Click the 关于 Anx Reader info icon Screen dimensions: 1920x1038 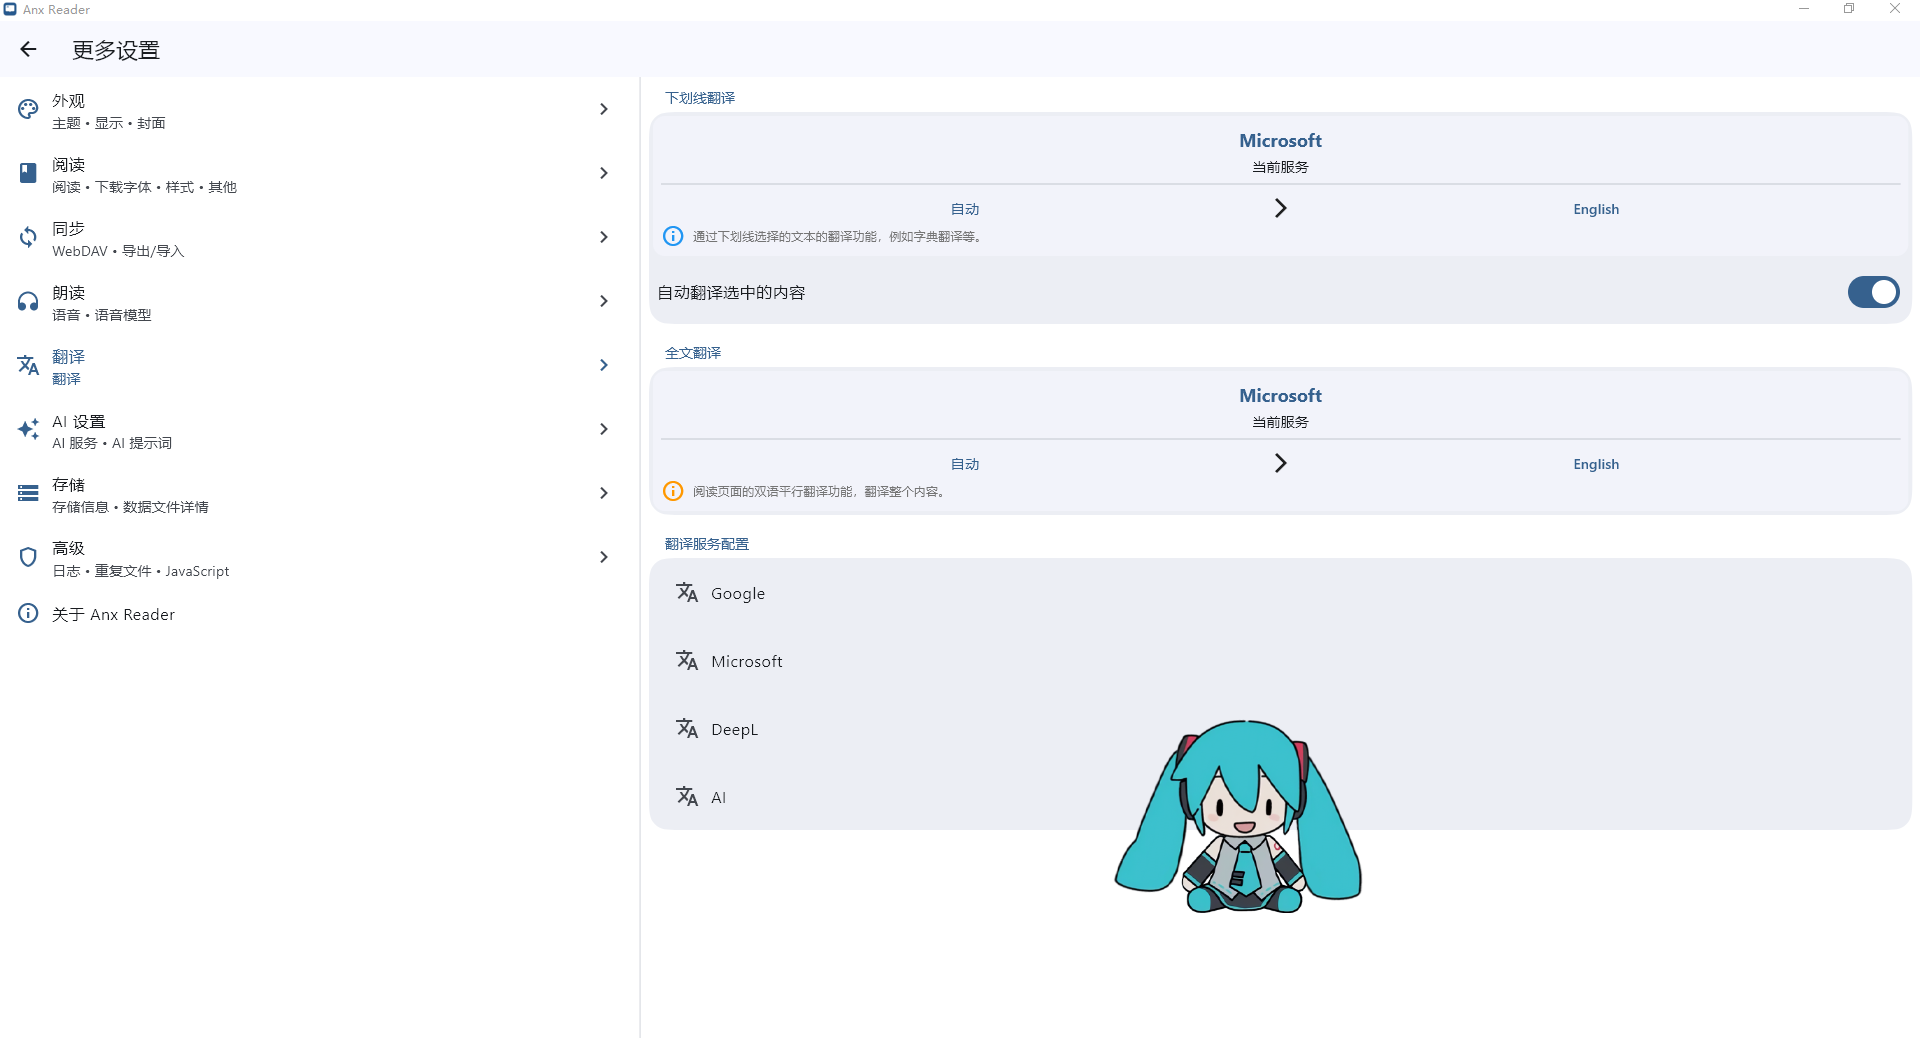coord(28,613)
